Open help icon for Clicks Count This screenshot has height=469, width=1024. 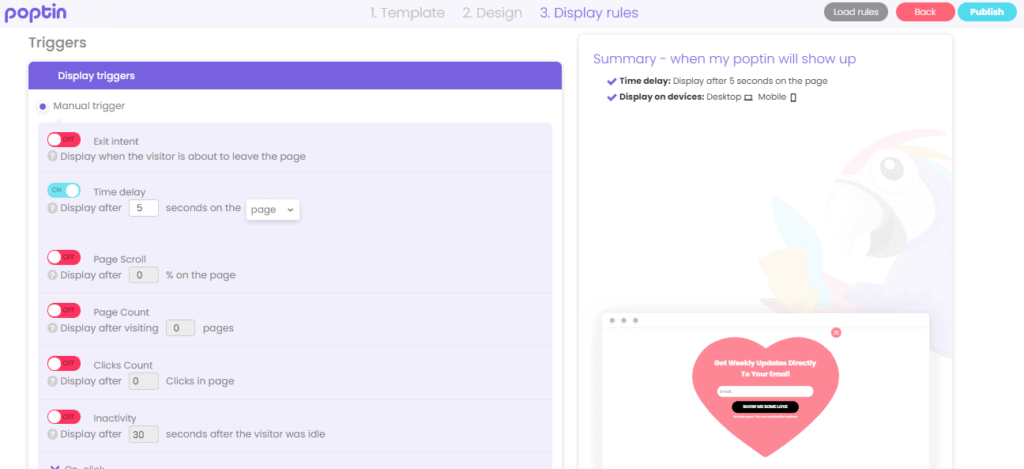click(x=53, y=381)
